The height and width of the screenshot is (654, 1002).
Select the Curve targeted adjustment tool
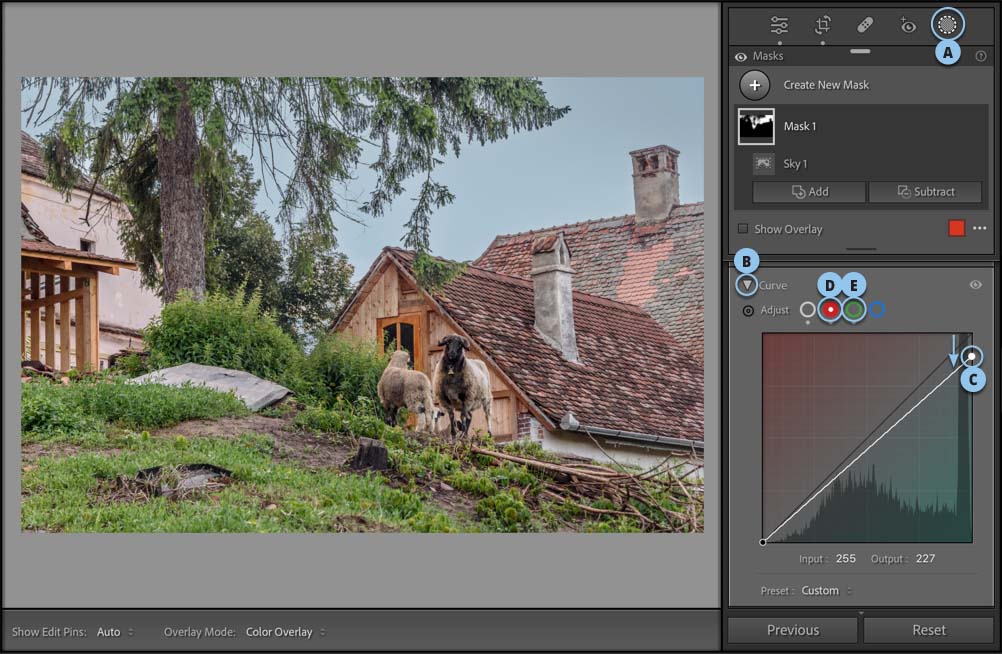click(x=748, y=311)
